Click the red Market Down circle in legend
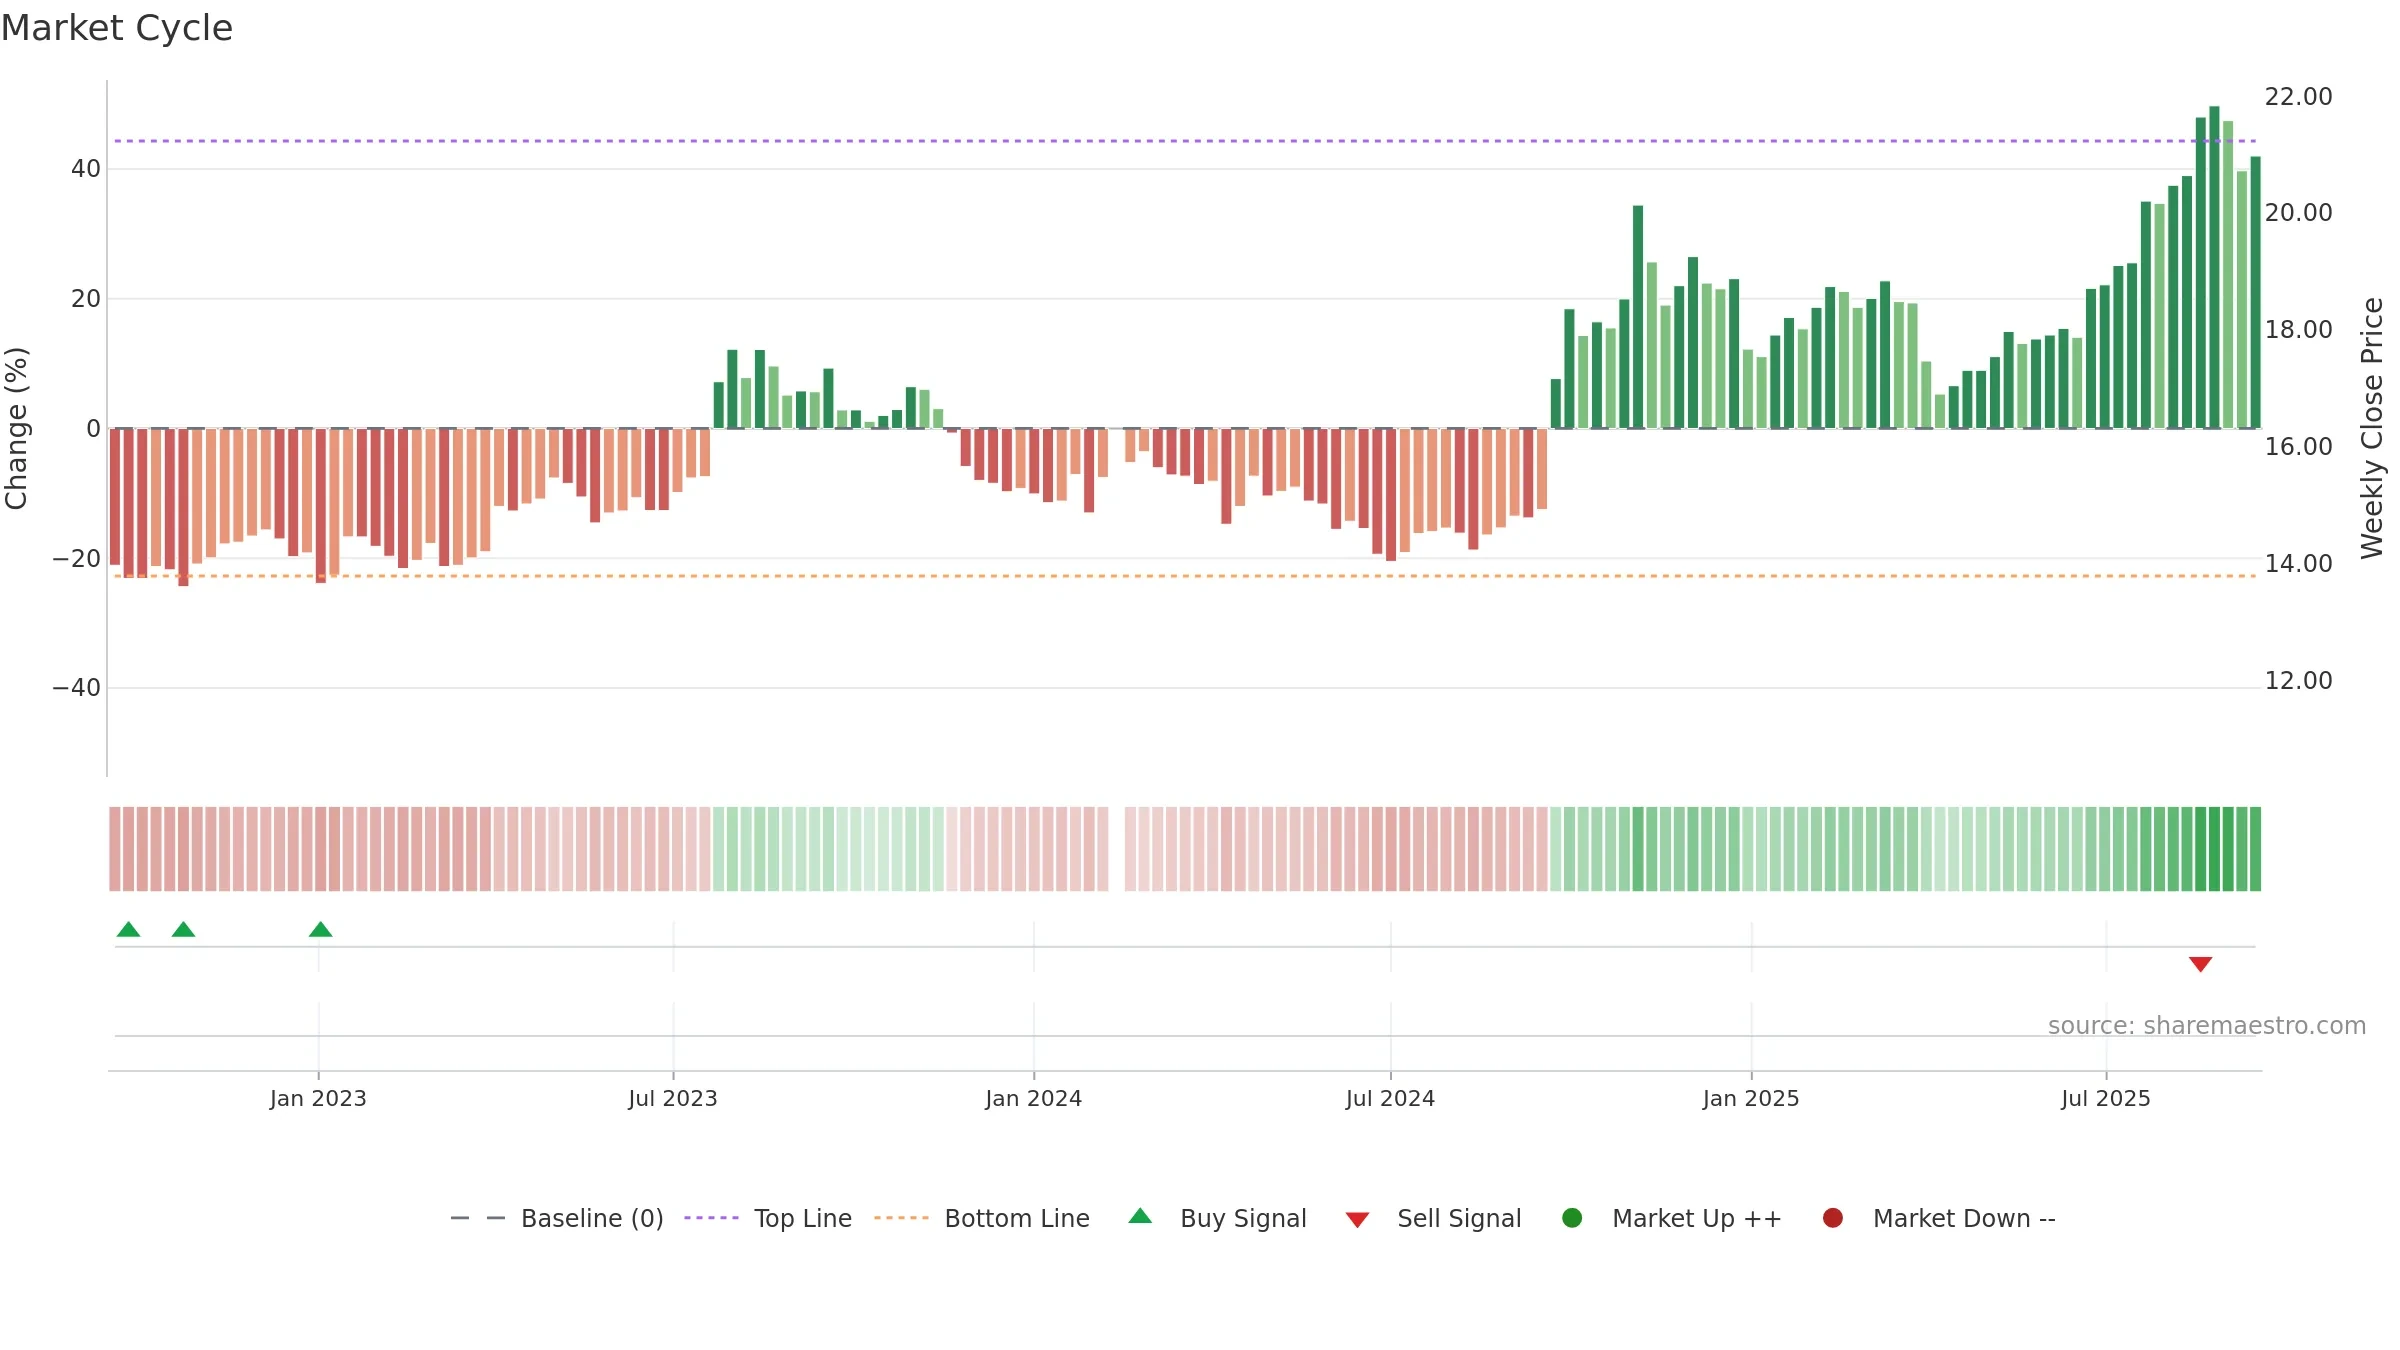The width and height of the screenshot is (2400, 1350). pyautogui.click(x=1833, y=1218)
